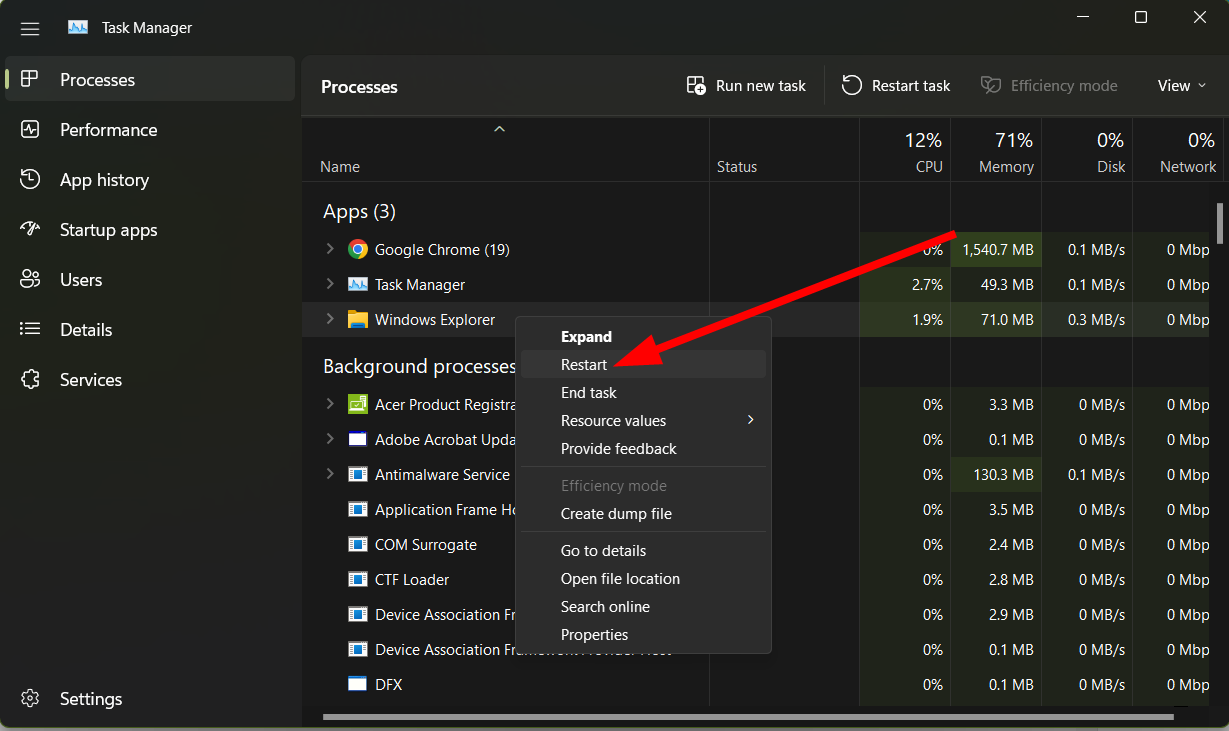Image resolution: width=1229 pixels, height=731 pixels.
Task: Sort by the Status column header
Action: pyautogui.click(x=784, y=150)
